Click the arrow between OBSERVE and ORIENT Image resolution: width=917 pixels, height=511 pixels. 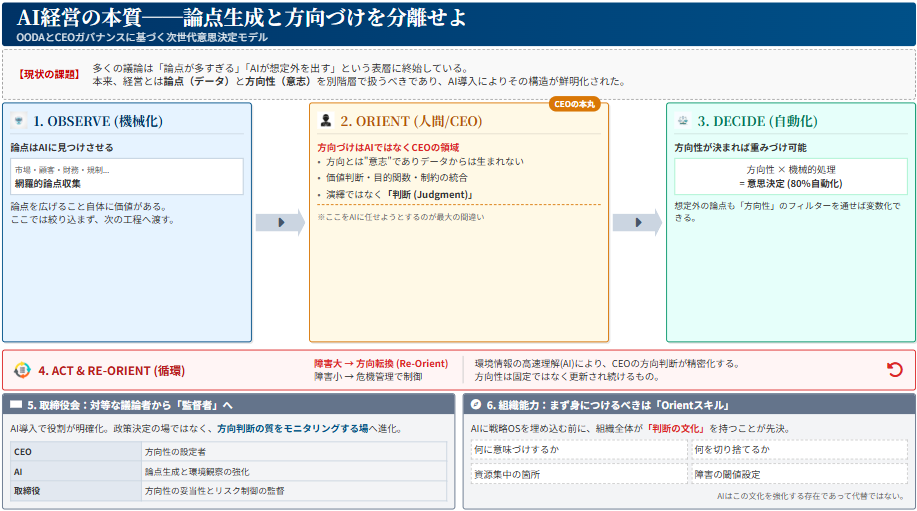[280, 222]
